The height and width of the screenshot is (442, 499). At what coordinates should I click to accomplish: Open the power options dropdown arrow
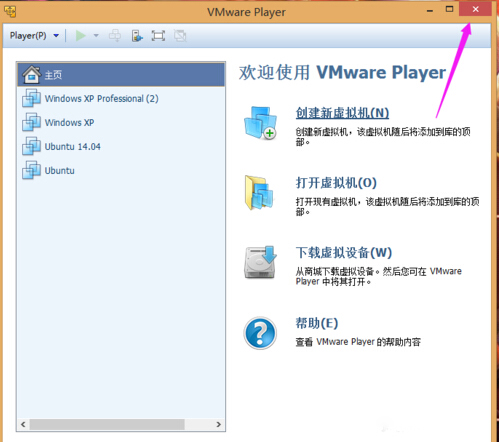click(96, 35)
